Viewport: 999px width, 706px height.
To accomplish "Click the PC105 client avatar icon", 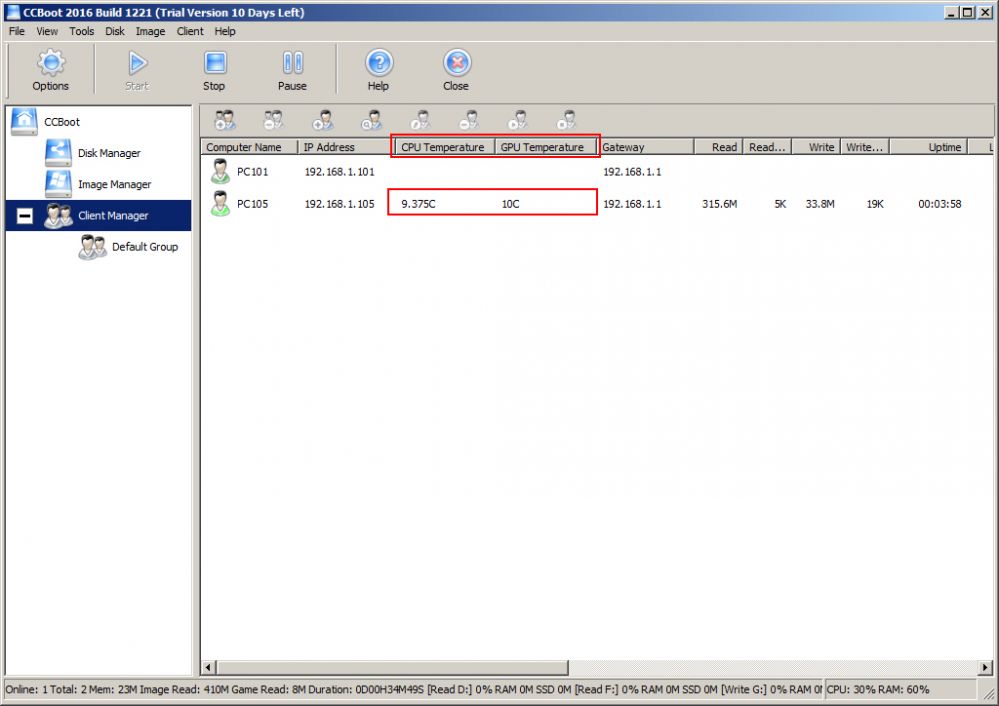I will pyautogui.click(x=220, y=203).
